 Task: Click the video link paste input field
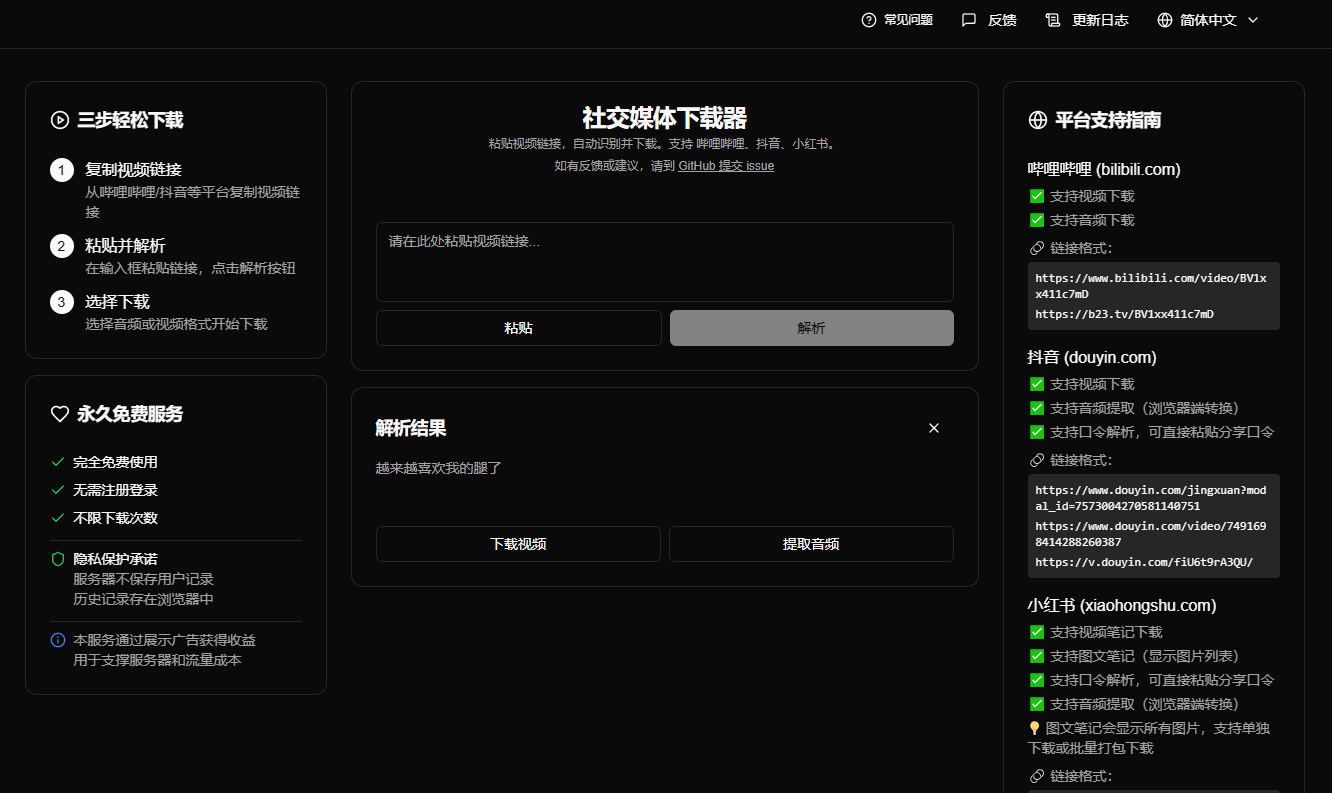pos(664,262)
